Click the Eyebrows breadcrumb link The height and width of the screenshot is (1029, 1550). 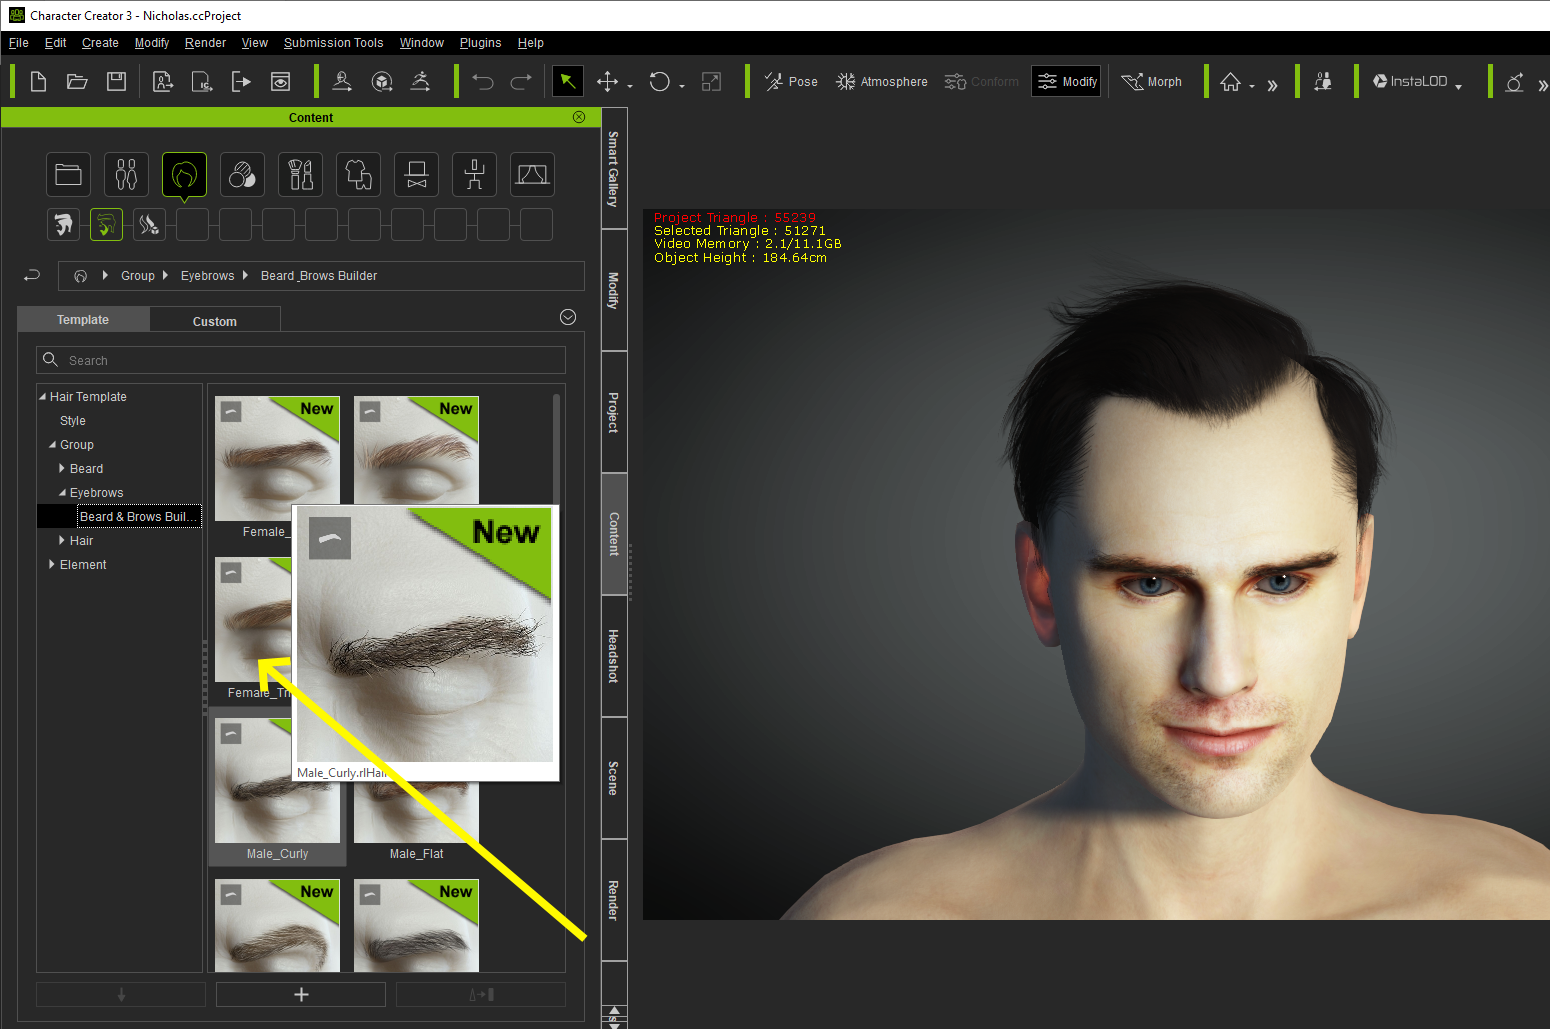pos(207,276)
